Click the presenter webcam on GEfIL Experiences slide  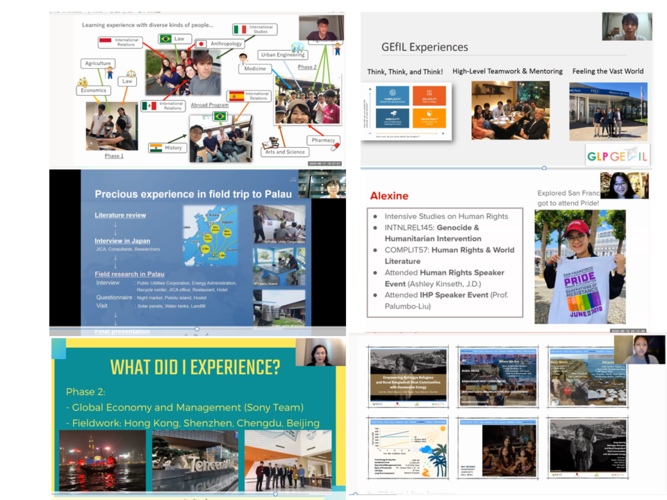tap(627, 26)
